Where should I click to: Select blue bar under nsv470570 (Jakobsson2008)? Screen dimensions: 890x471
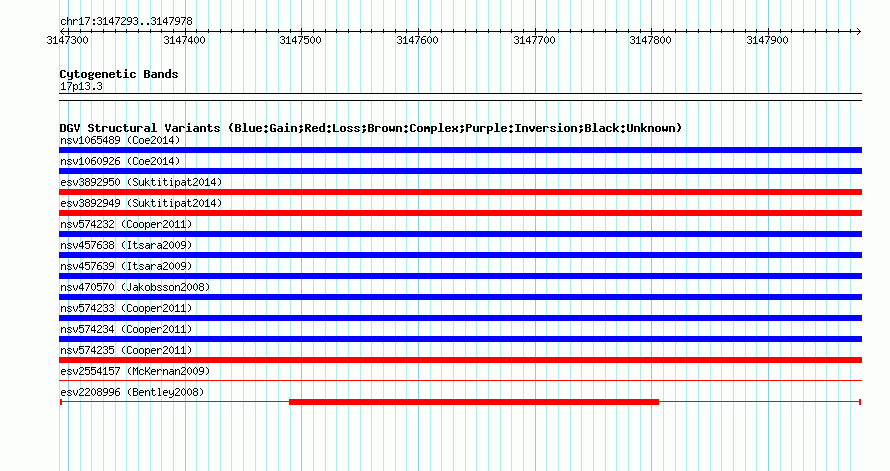pyautogui.click(x=460, y=297)
